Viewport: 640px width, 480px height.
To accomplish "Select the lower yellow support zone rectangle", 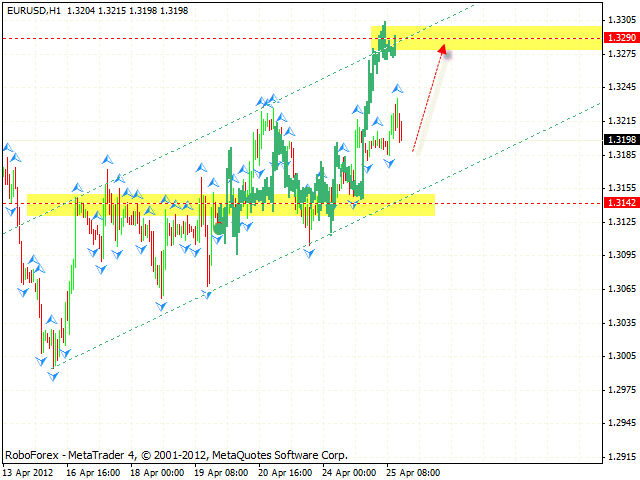I will point(231,205).
